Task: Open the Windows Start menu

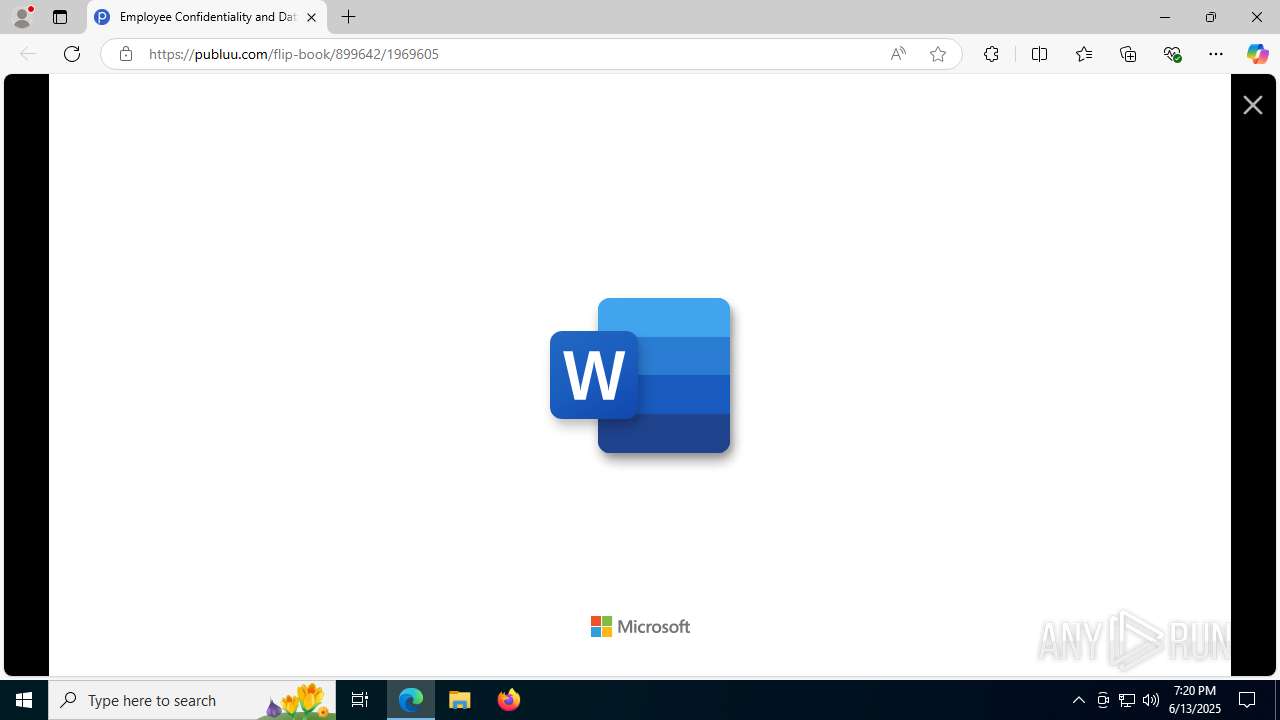Action: pos(24,700)
